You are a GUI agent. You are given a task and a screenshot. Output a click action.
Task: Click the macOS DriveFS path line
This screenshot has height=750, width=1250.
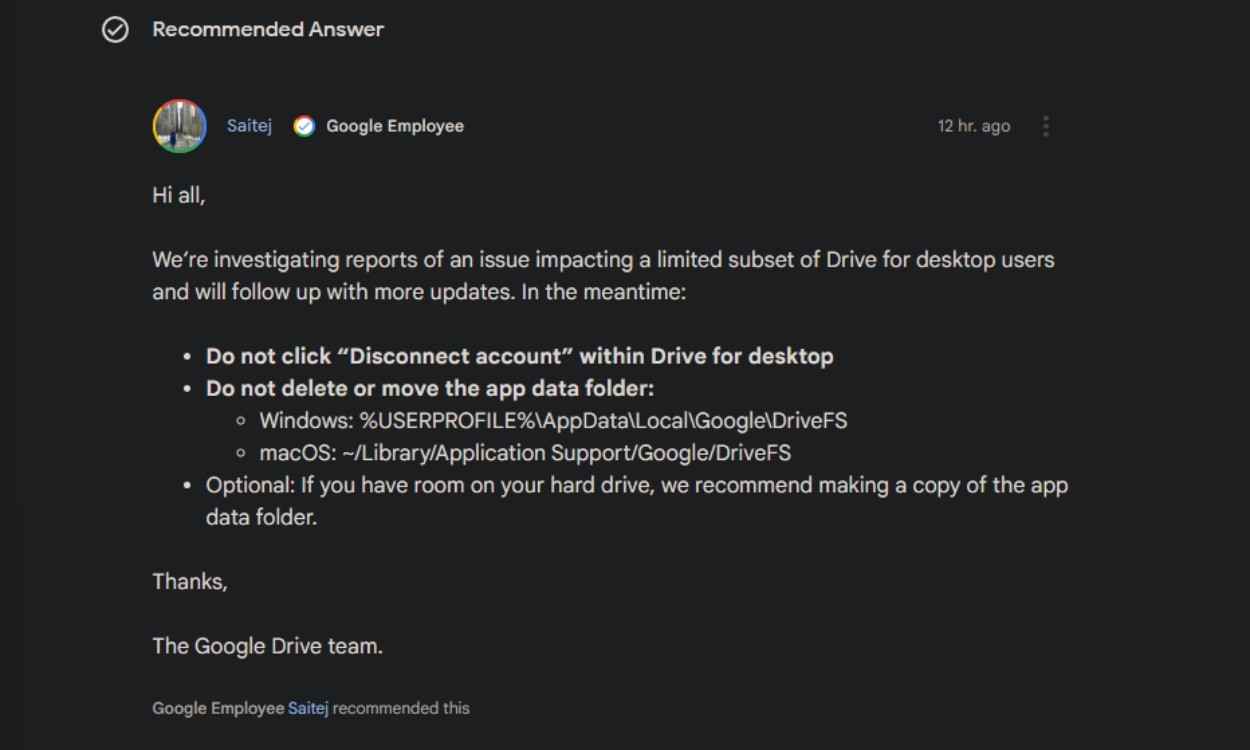(x=525, y=453)
